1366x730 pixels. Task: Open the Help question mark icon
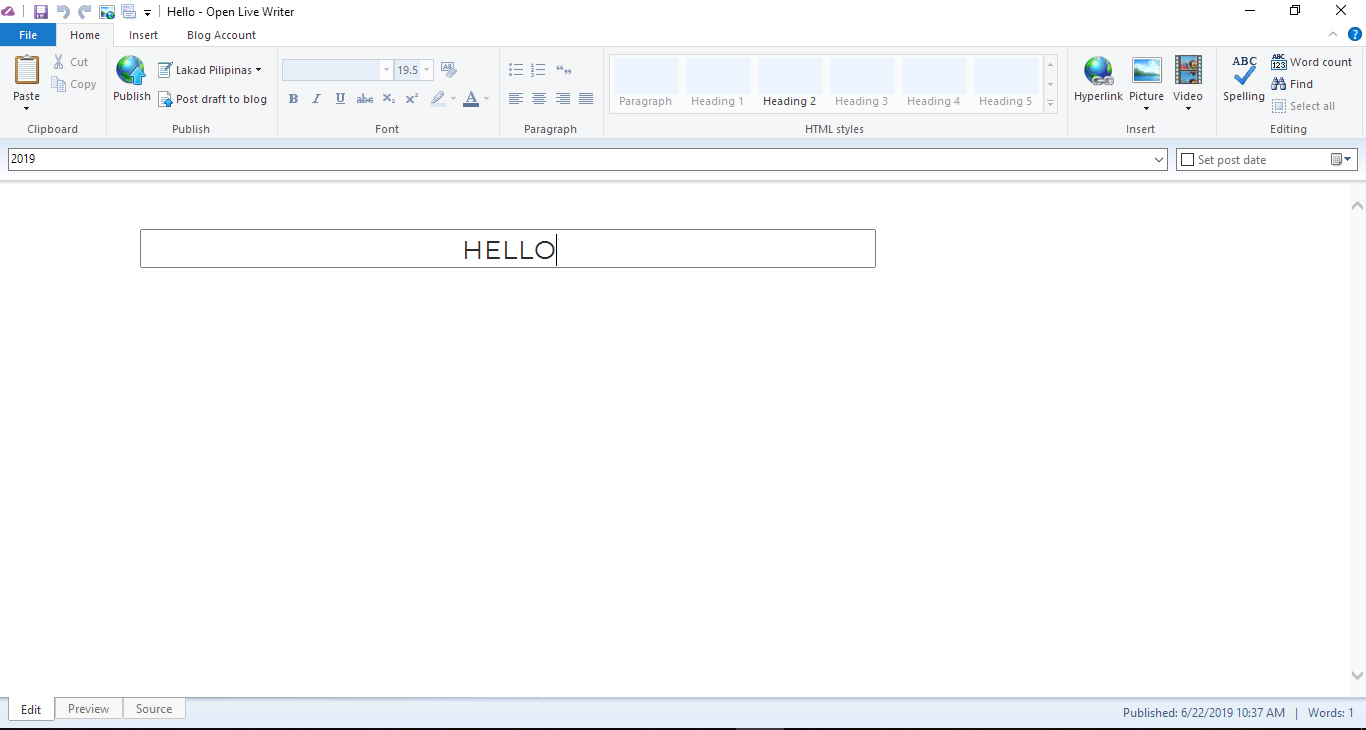[1355, 34]
